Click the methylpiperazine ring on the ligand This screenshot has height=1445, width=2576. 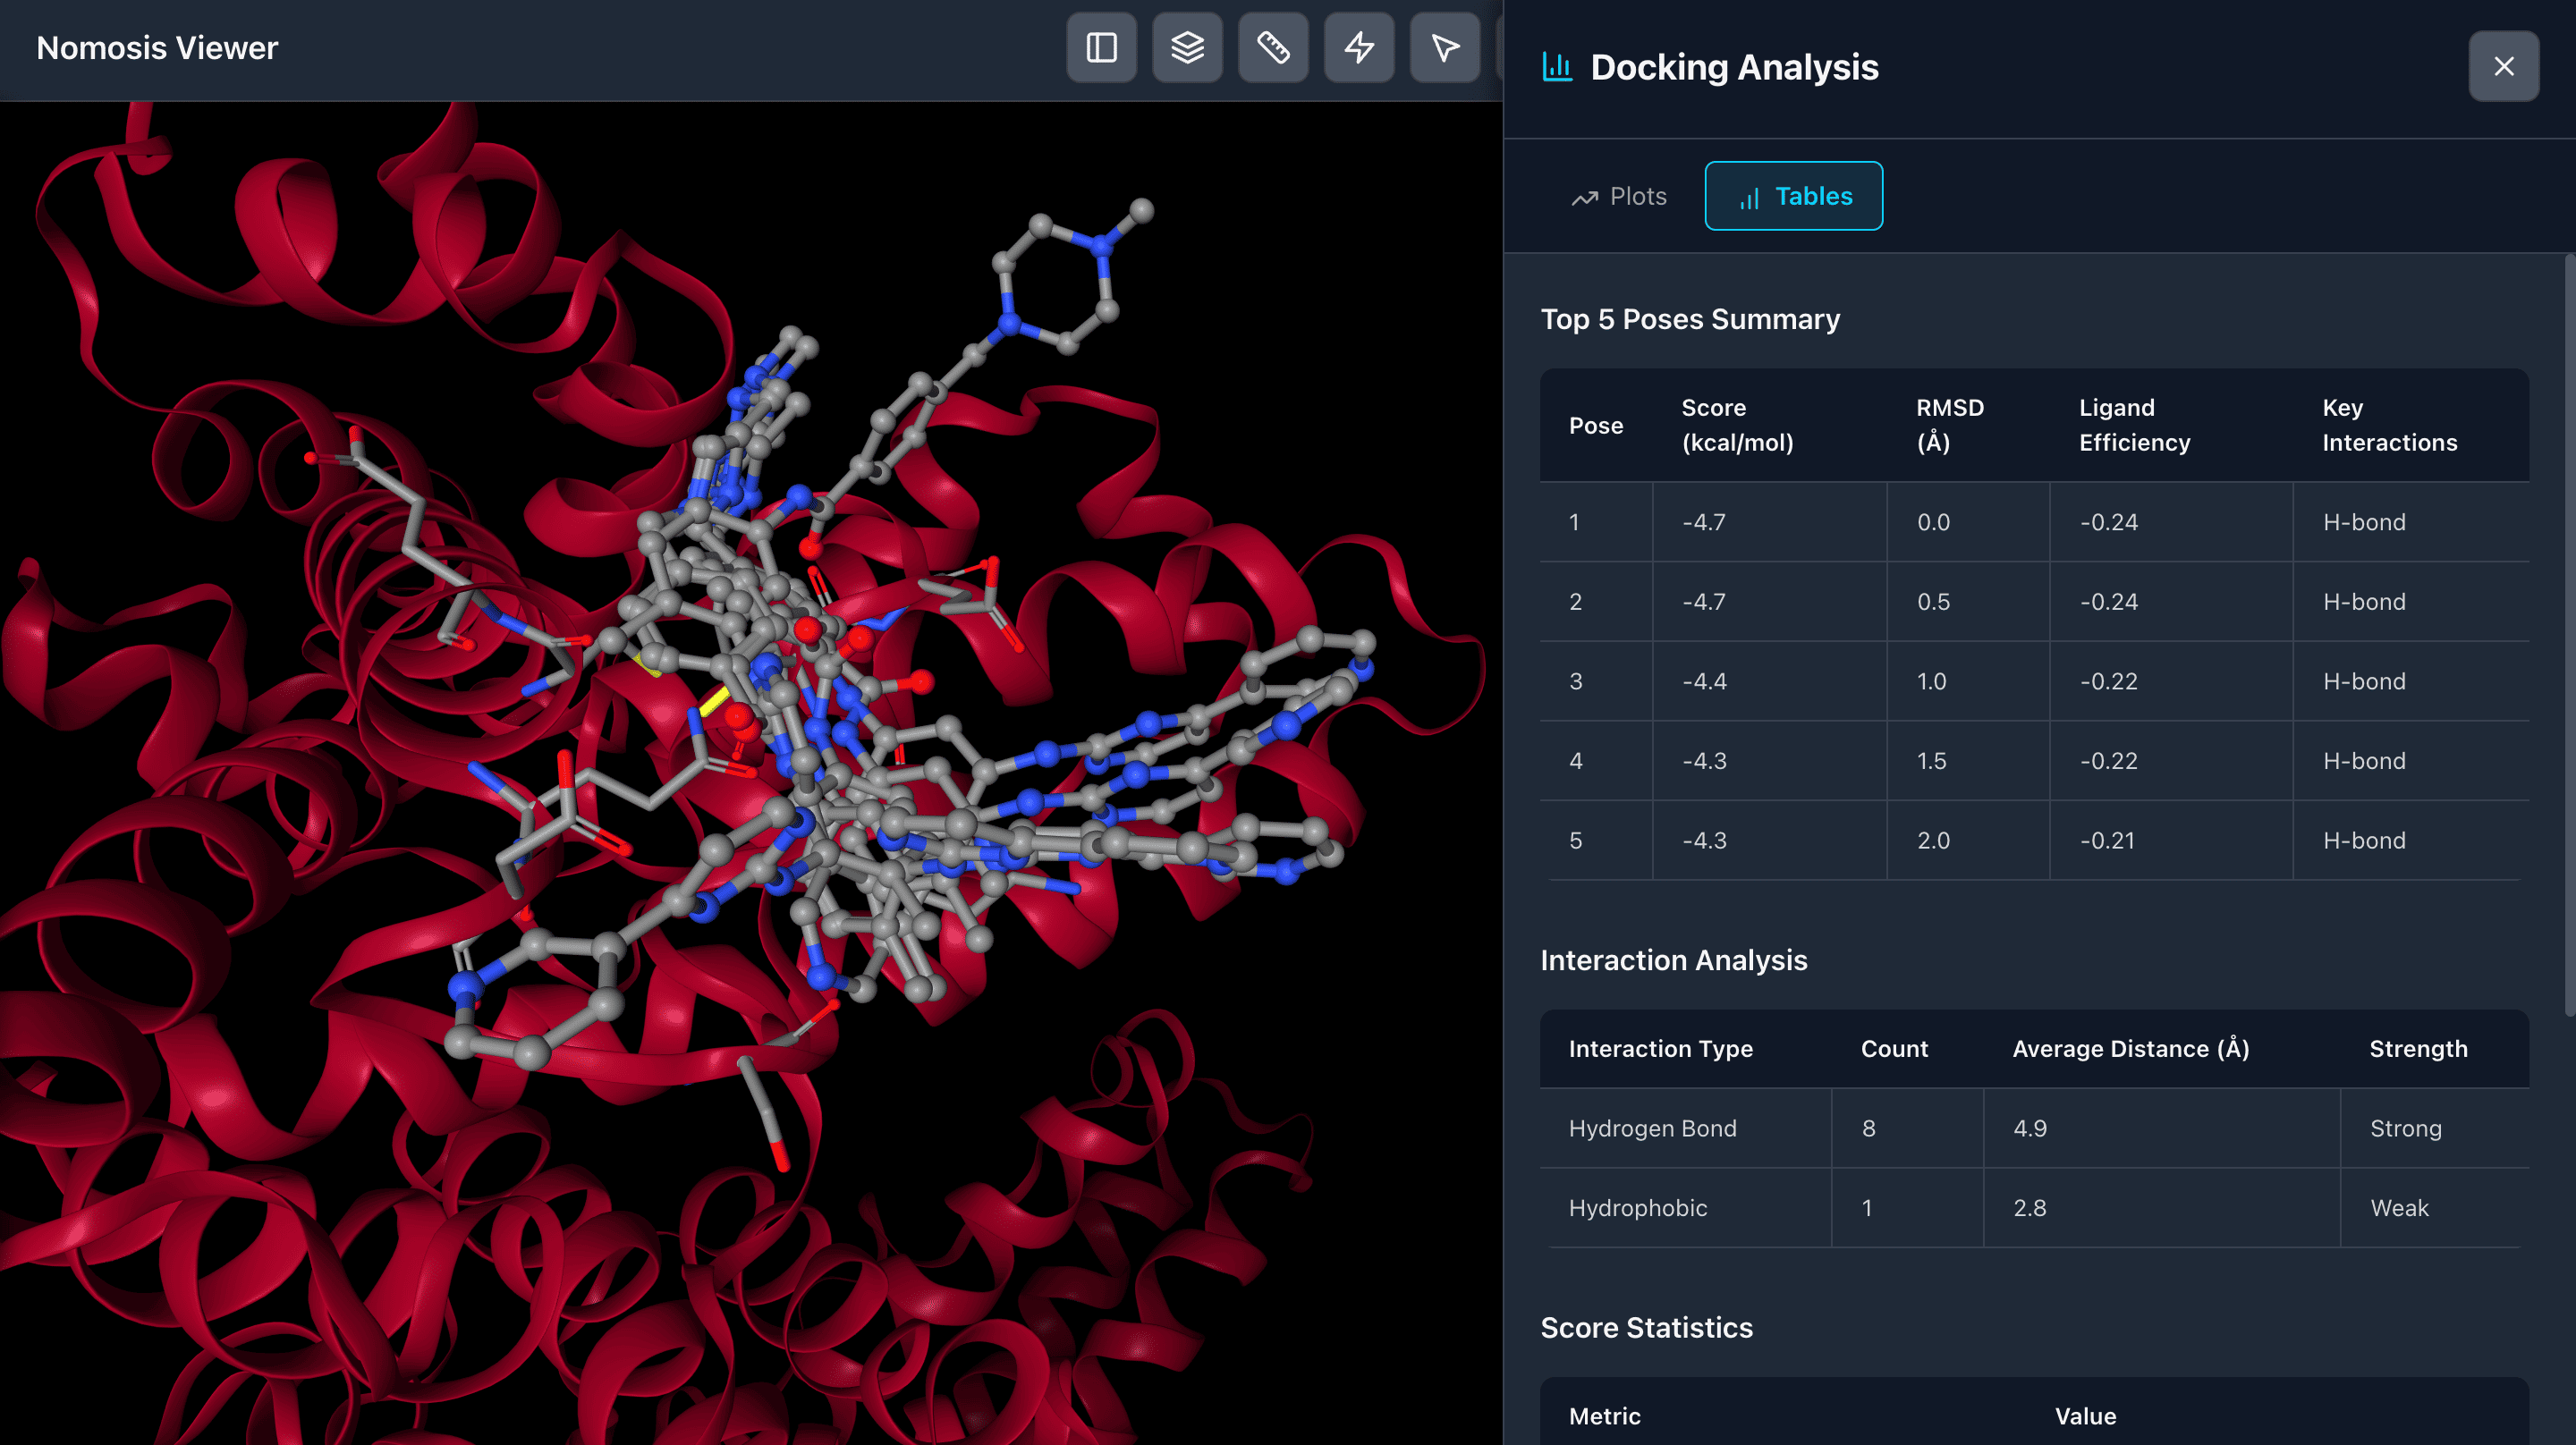tap(1058, 285)
